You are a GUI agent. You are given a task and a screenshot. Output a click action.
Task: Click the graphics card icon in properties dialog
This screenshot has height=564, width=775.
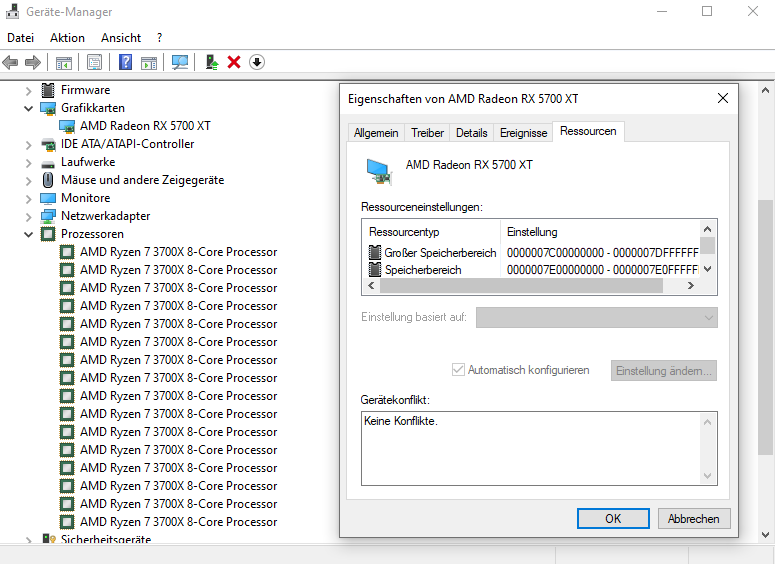379,172
